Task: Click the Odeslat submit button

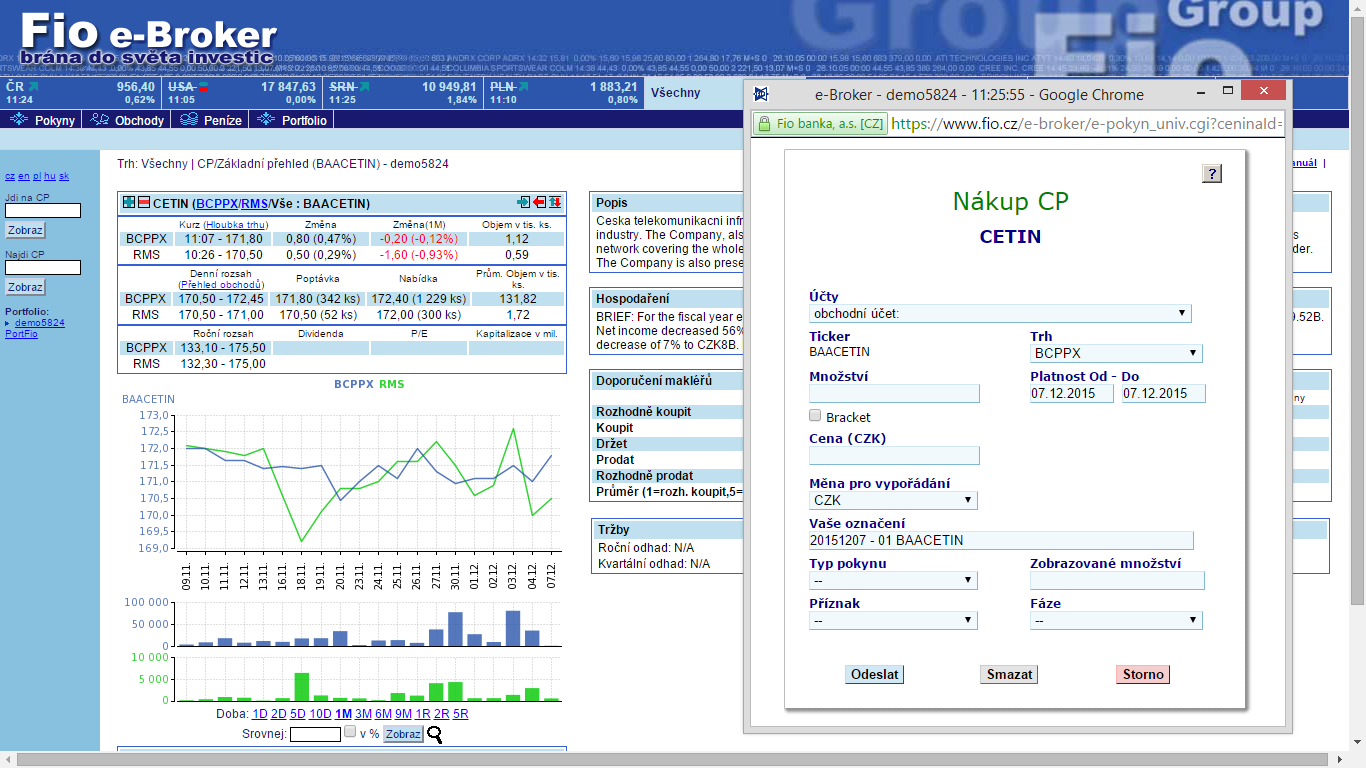Action: (x=874, y=674)
